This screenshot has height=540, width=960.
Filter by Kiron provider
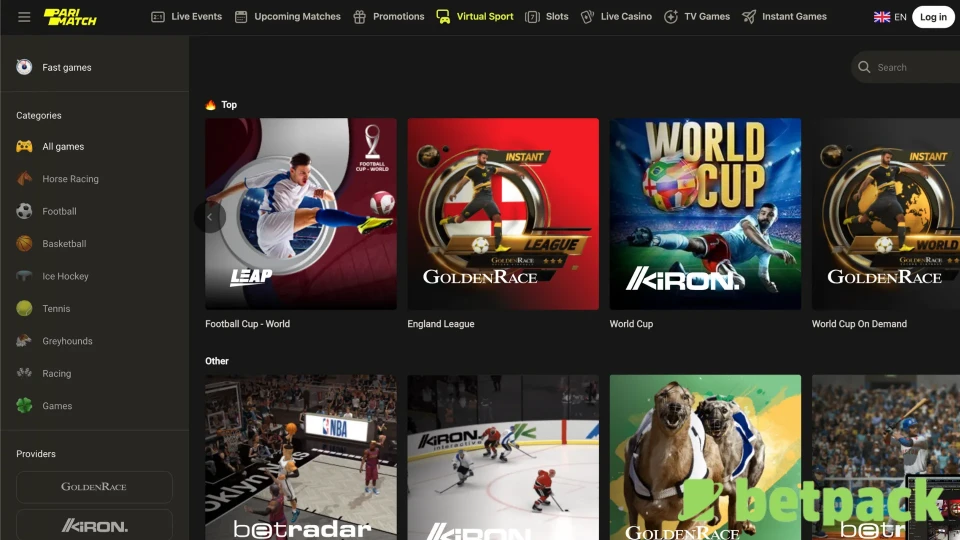tap(94, 525)
